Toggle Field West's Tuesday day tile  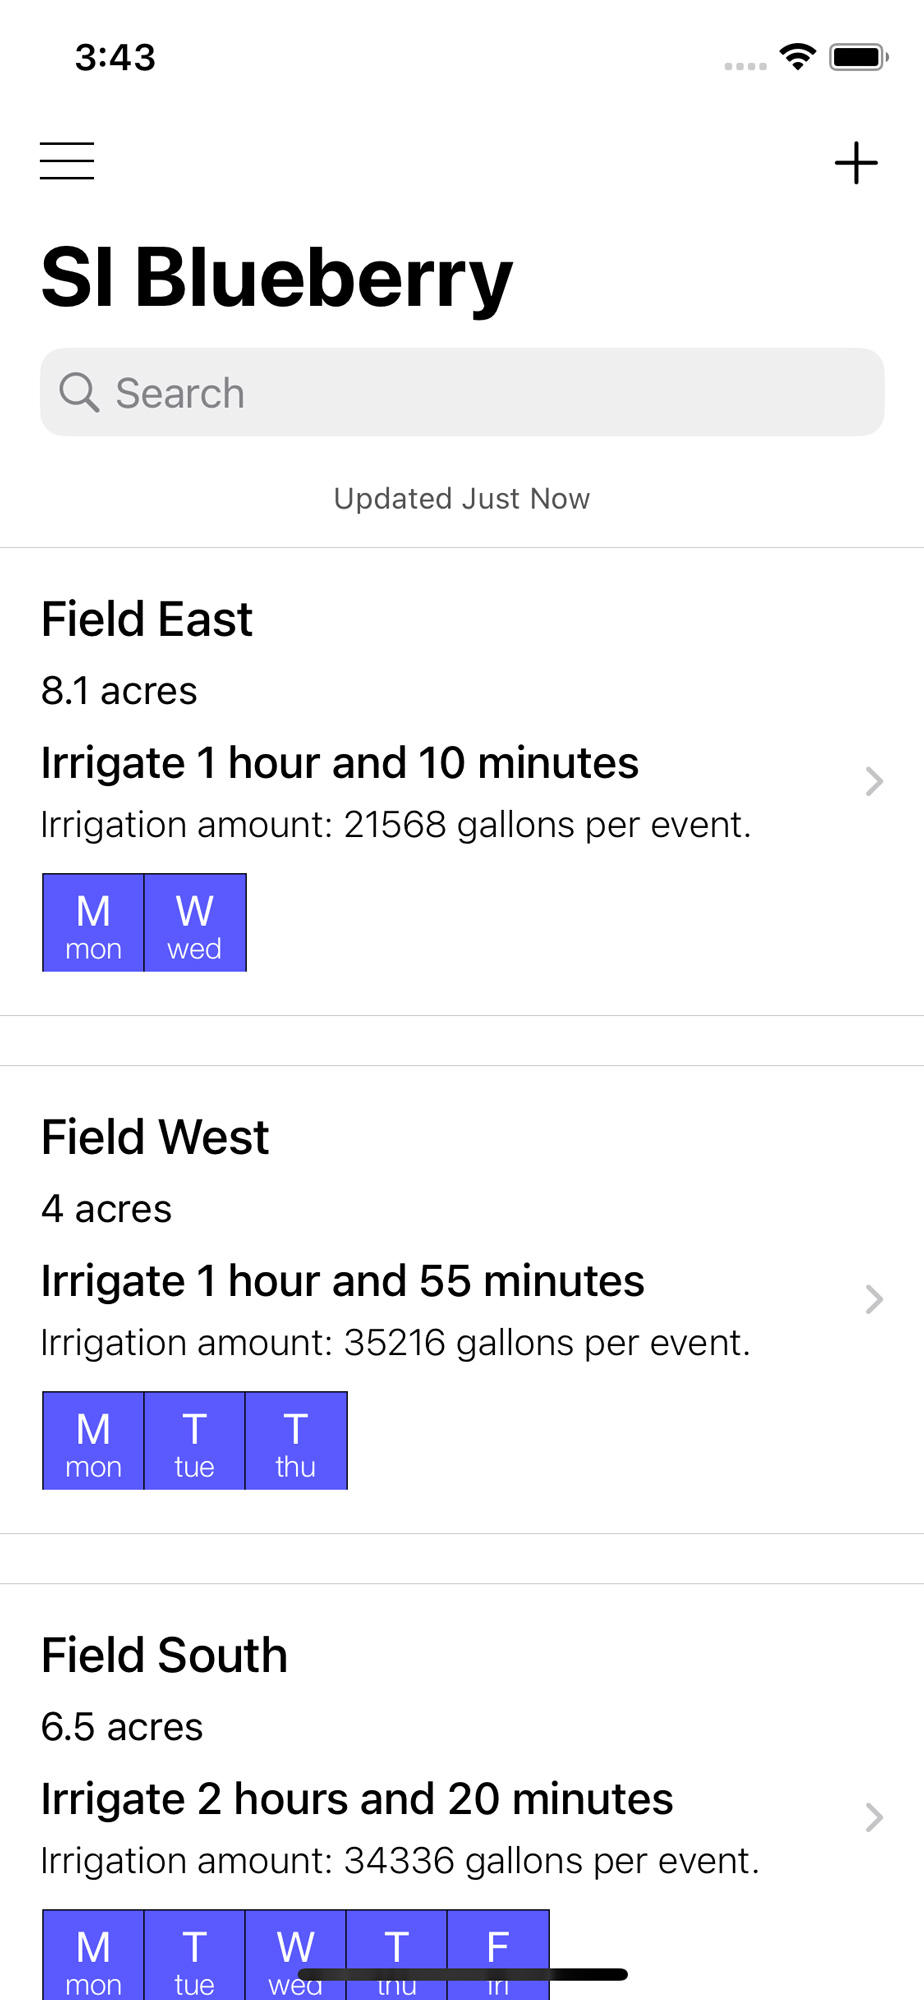pos(195,1441)
